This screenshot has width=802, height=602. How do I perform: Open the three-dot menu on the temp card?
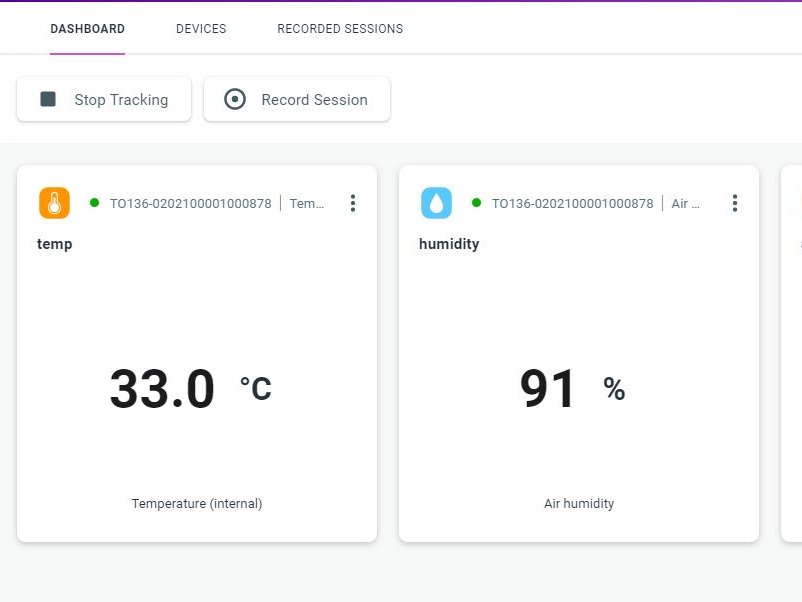pyautogui.click(x=353, y=203)
